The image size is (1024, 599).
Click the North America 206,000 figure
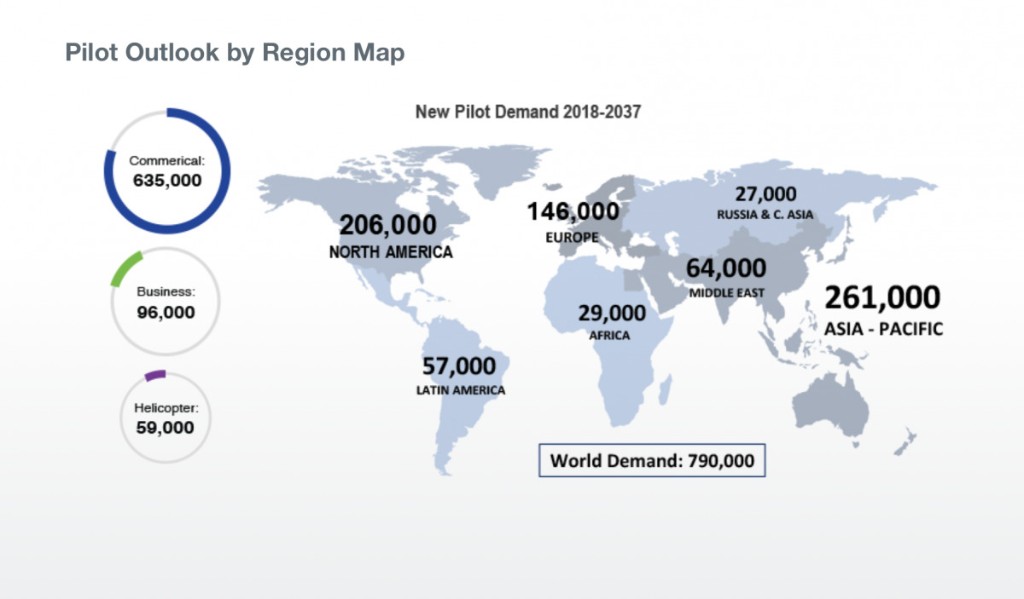point(387,225)
